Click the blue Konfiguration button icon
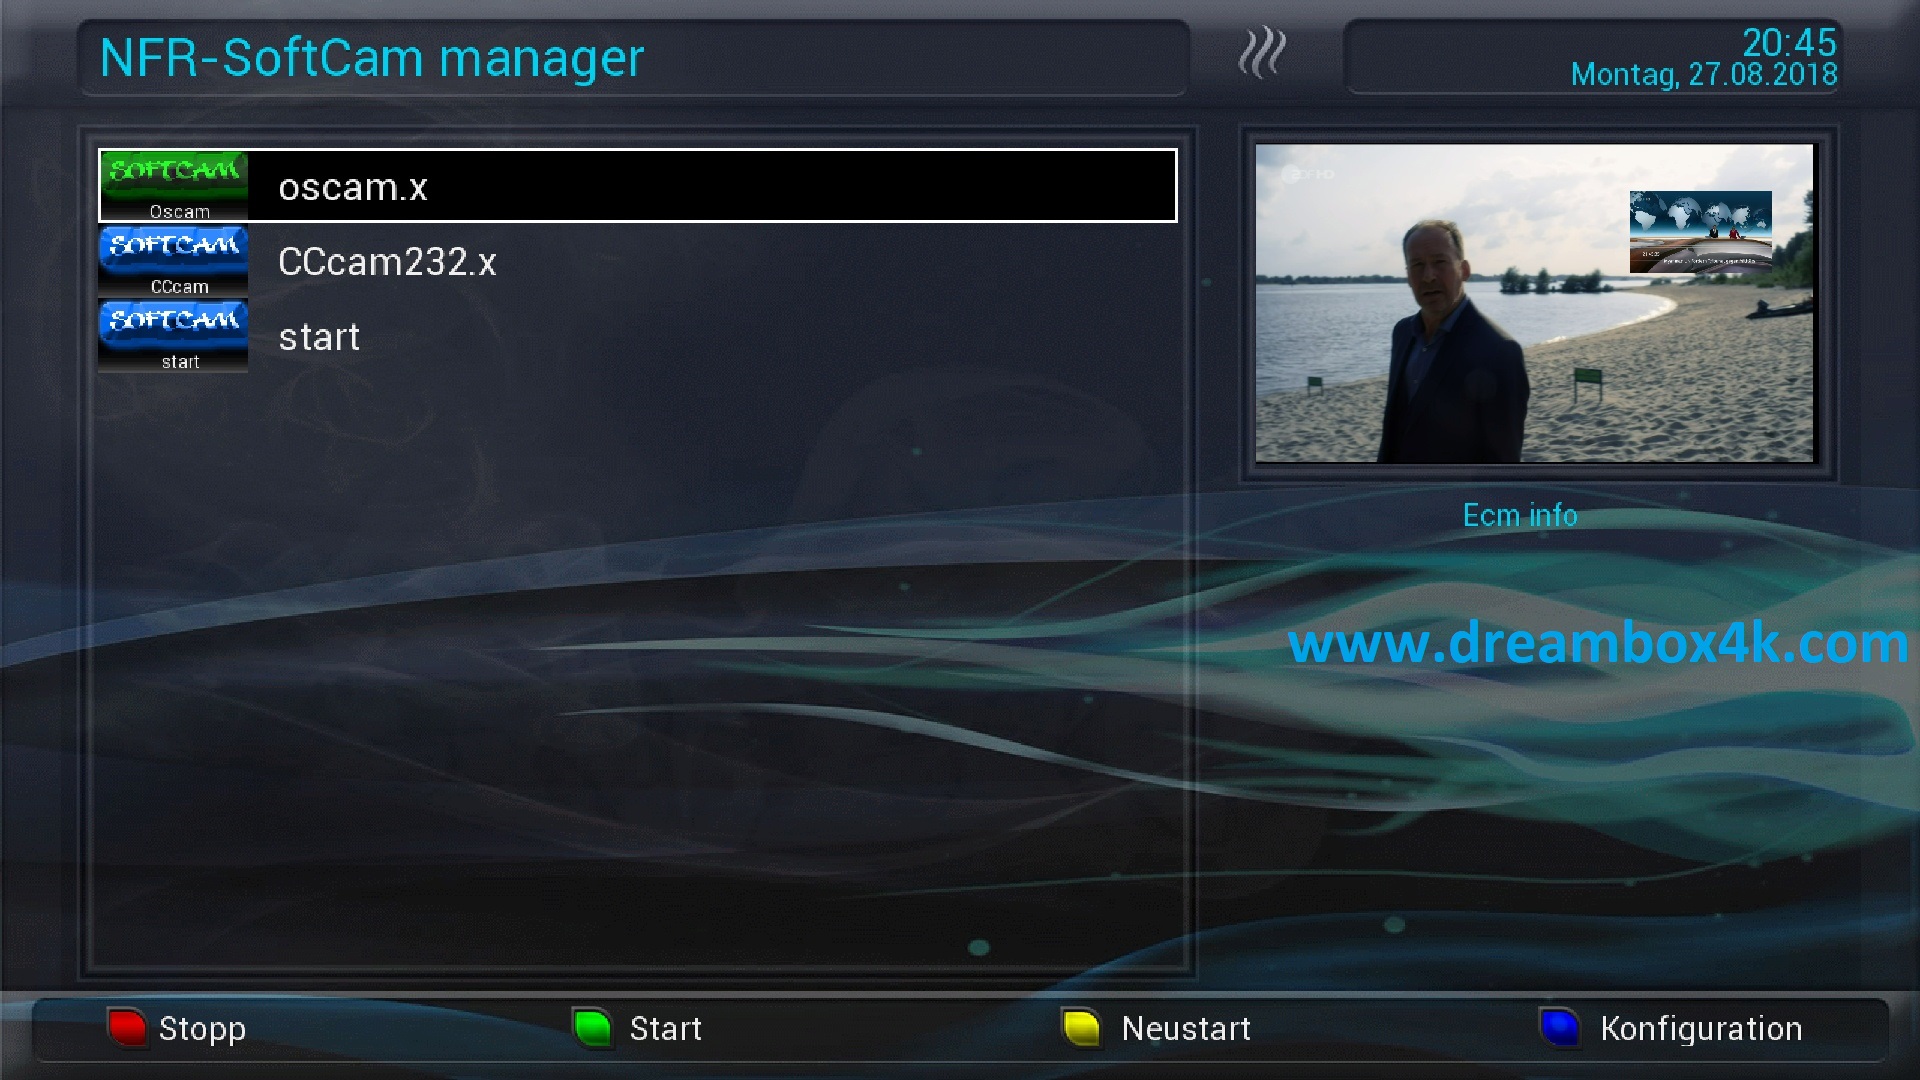The height and width of the screenshot is (1080, 1920). [1560, 1028]
